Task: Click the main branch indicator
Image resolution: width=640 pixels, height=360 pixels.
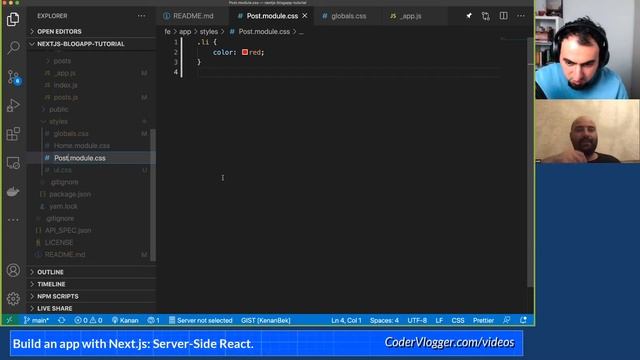Action: (x=36, y=320)
